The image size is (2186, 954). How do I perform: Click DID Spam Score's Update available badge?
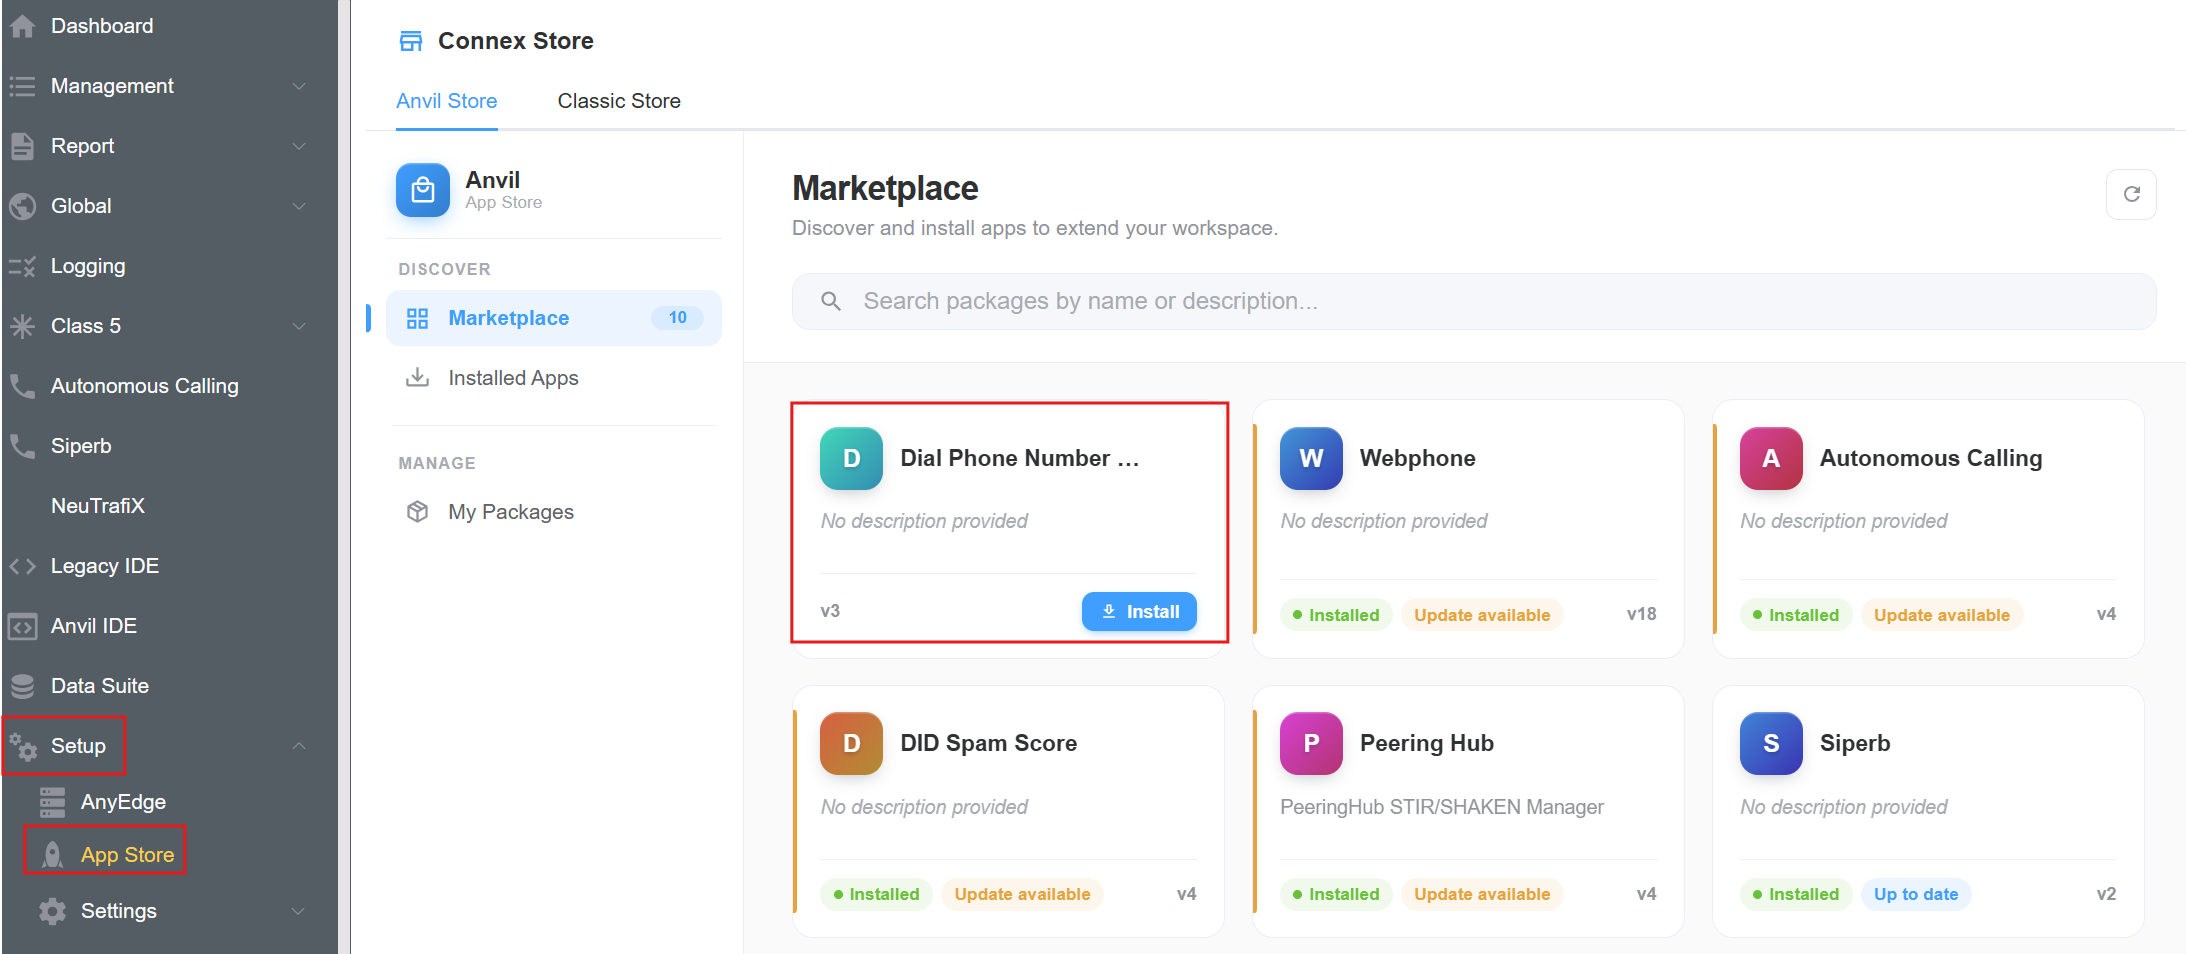(x=1022, y=894)
